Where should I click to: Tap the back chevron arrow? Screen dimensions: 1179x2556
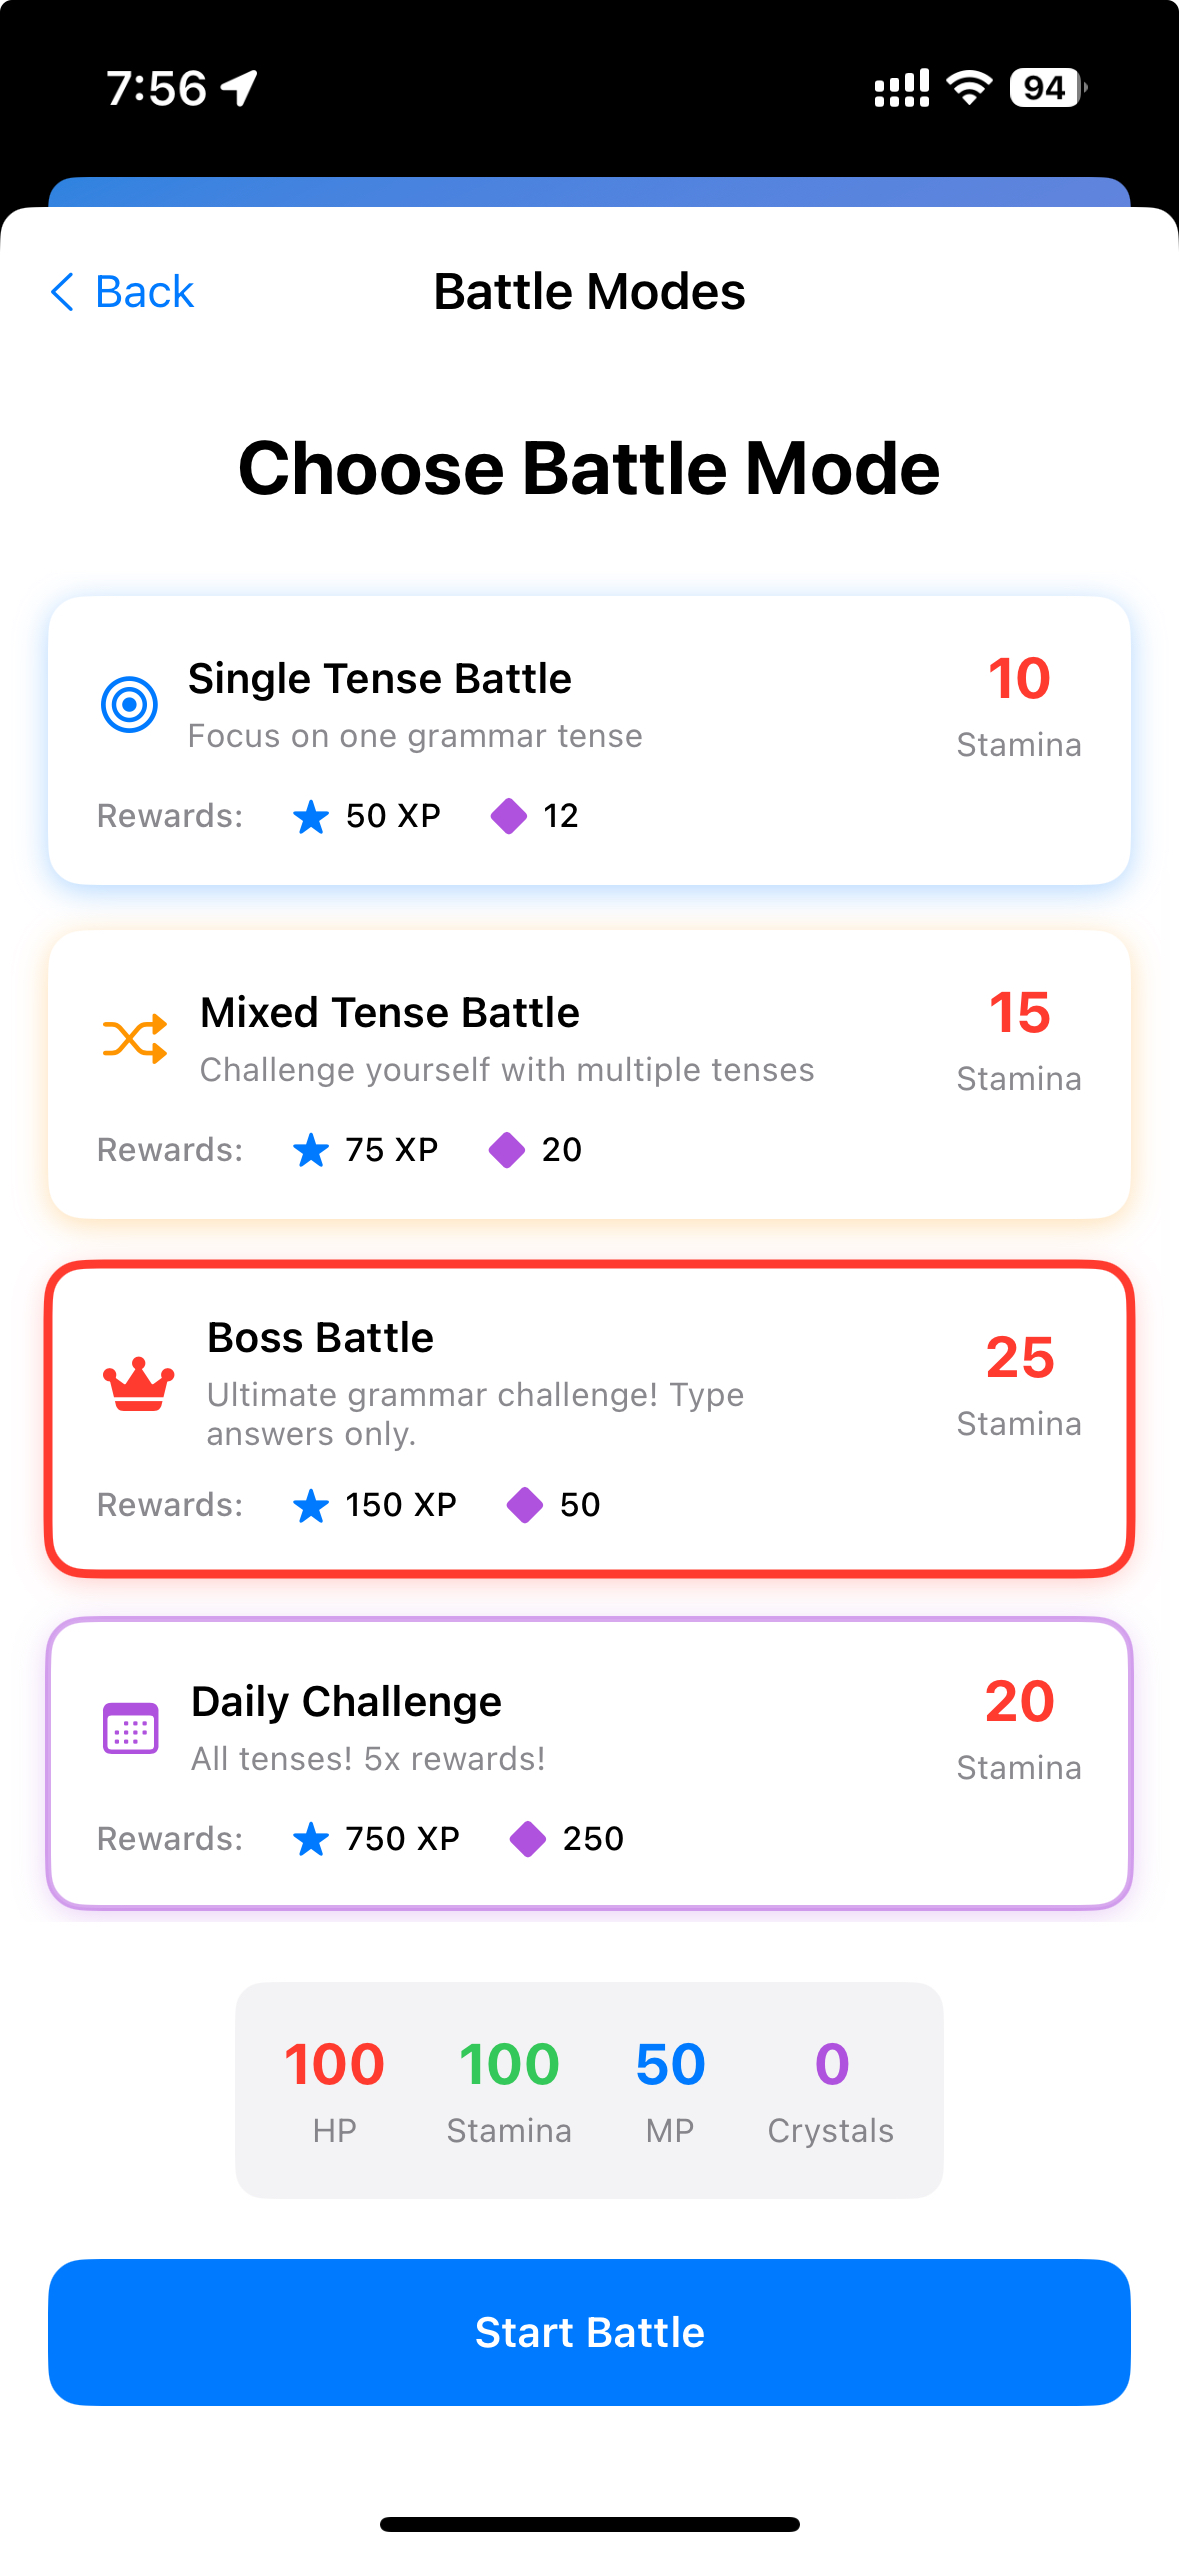pyautogui.click(x=62, y=292)
